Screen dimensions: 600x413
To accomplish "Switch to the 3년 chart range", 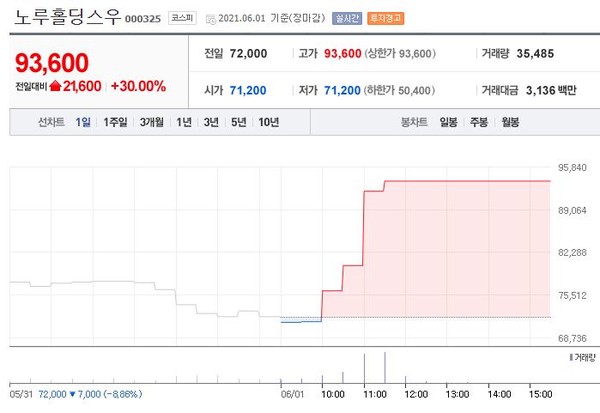I will pos(211,122).
